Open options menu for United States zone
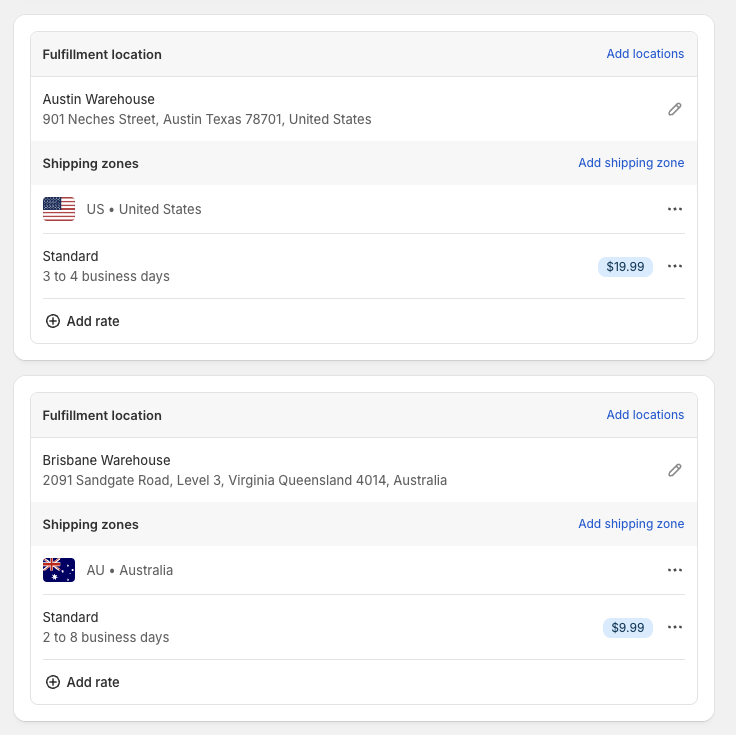Viewport: 736px width, 735px height. 675,209
